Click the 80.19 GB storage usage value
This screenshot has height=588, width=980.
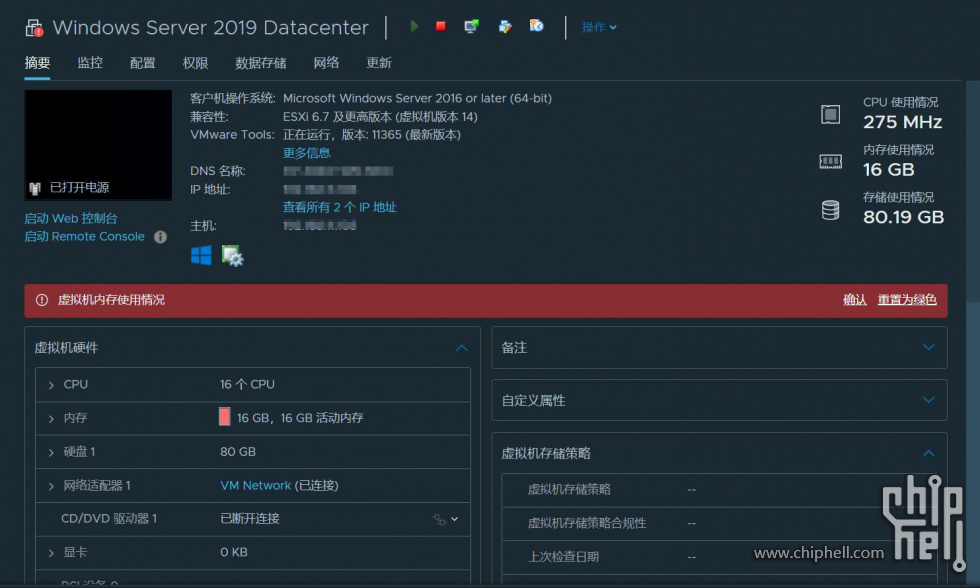[x=903, y=217]
